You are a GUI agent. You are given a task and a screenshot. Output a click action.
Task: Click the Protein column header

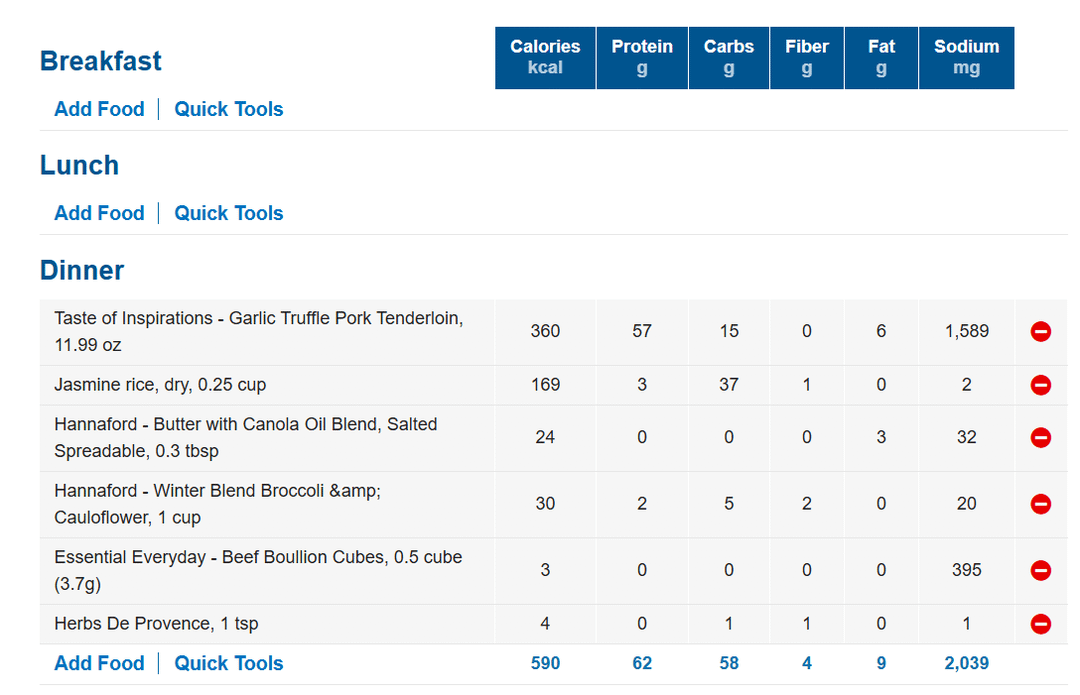642,58
